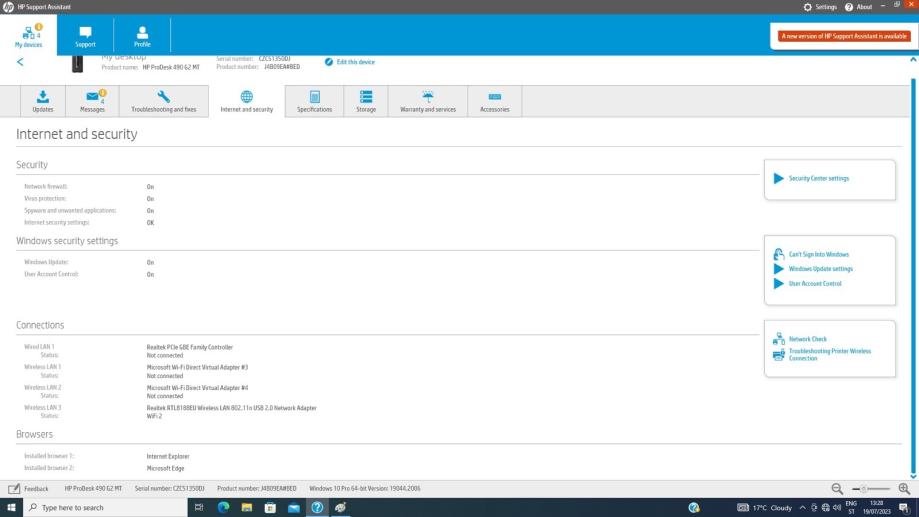Open File Explorer from the taskbar

pos(247,508)
